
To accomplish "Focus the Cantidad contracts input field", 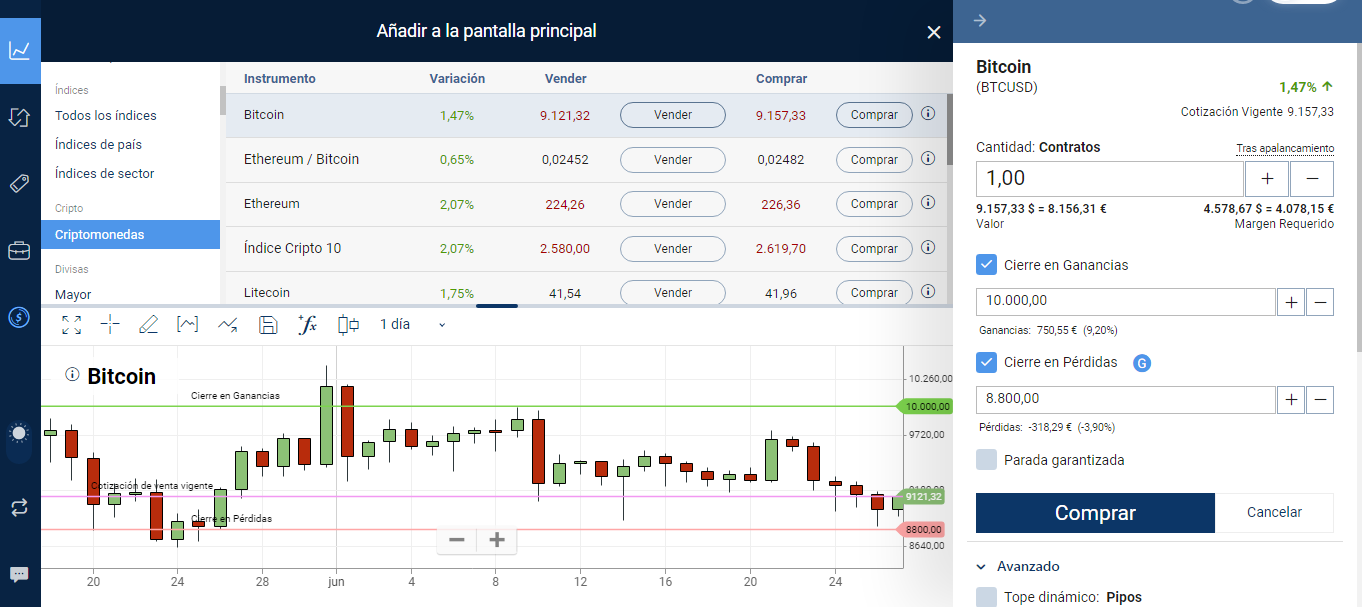I will [x=1110, y=179].
